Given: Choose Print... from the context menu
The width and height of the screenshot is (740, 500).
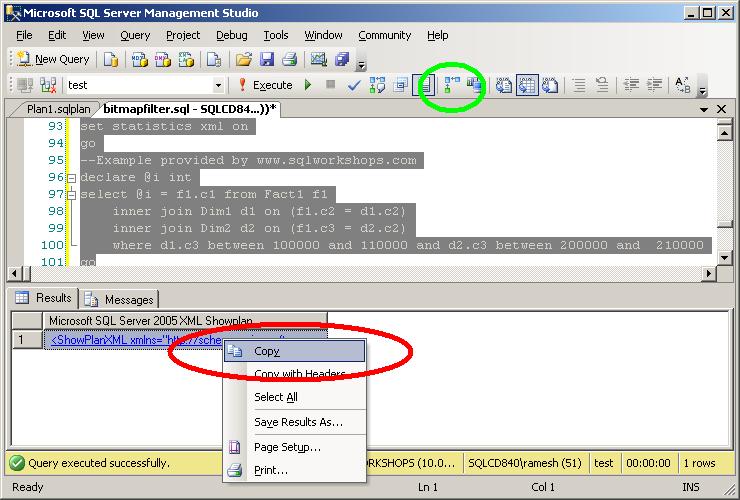Looking at the screenshot, I should point(294,470).
